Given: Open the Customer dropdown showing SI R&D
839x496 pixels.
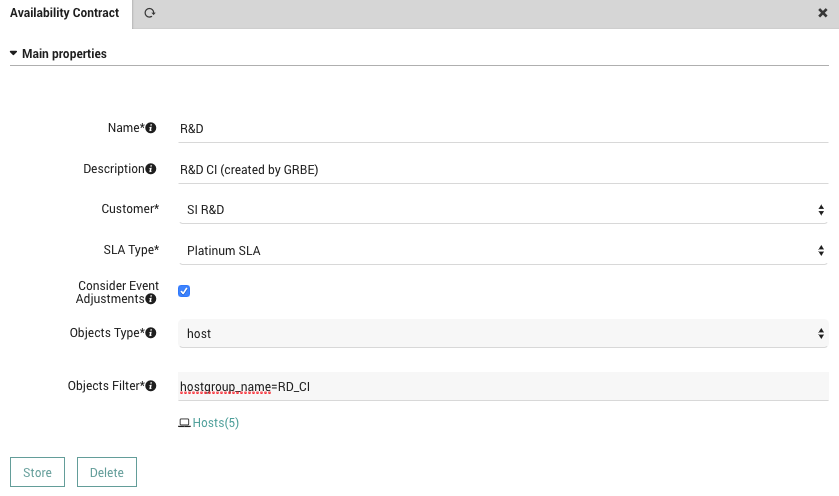Looking at the screenshot, I should point(503,210).
